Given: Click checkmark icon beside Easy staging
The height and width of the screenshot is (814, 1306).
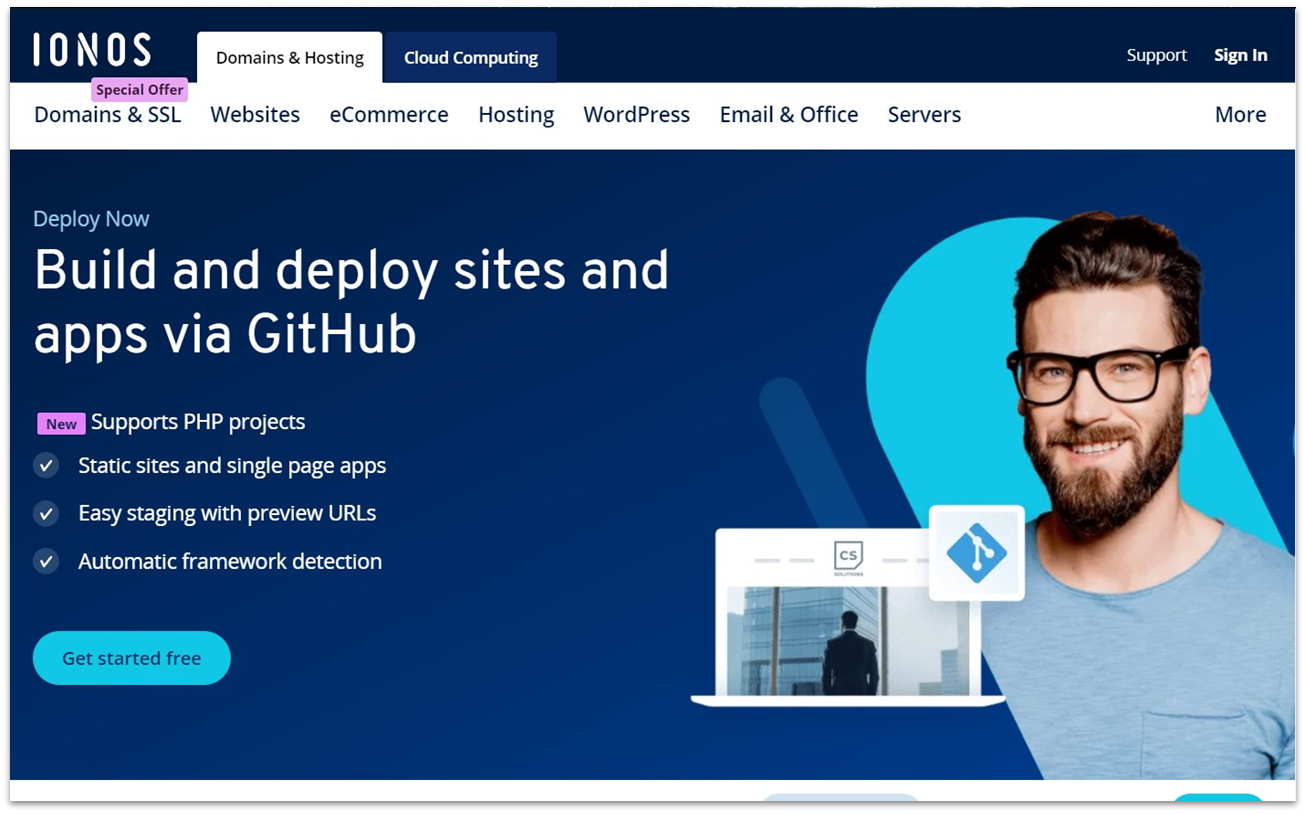Looking at the screenshot, I should point(46,513).
